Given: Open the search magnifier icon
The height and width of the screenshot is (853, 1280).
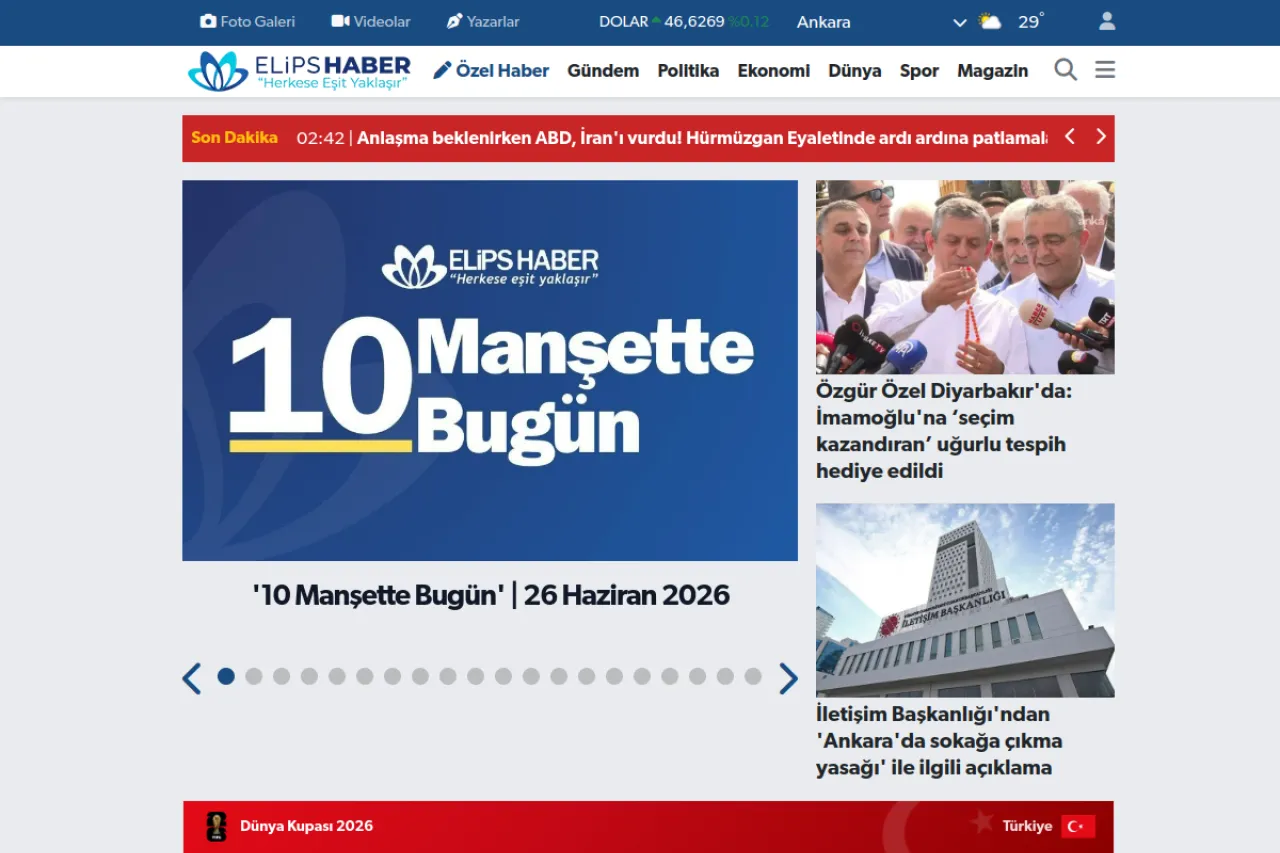Looking at the screenshot, I should click(x=1066, y=70).
